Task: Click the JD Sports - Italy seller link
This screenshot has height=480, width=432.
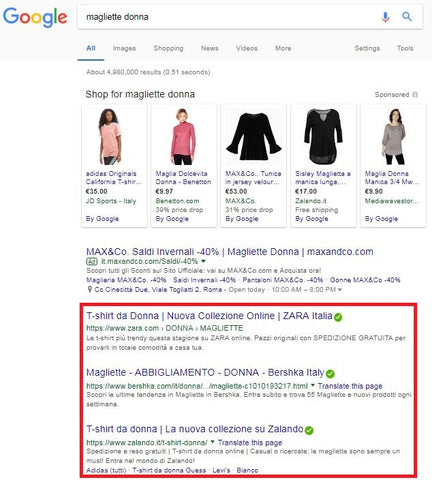Action: click(111, 201)
